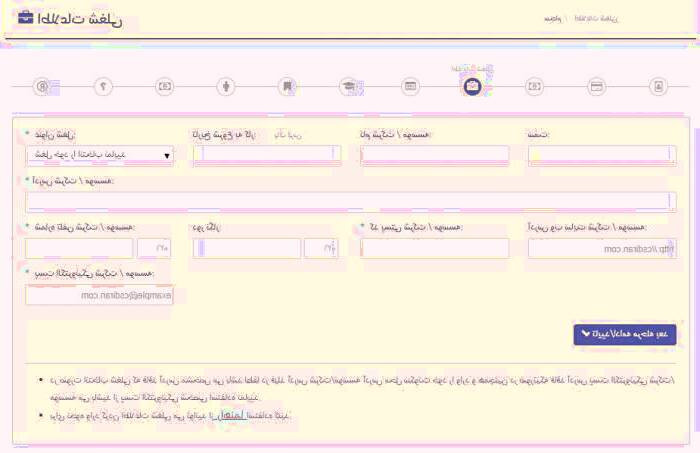
Task: Click the email field showing example@csdiran.com
Action: (99, 295)
